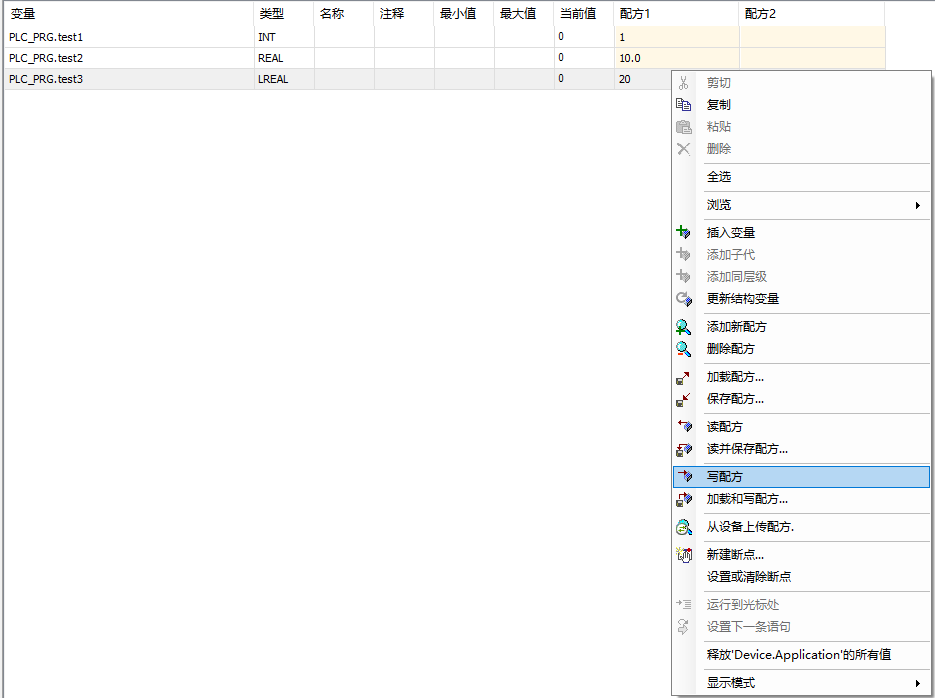Select the 剪切 scissors icon
This screenshot has height=698, width=935.
point(685,83)
